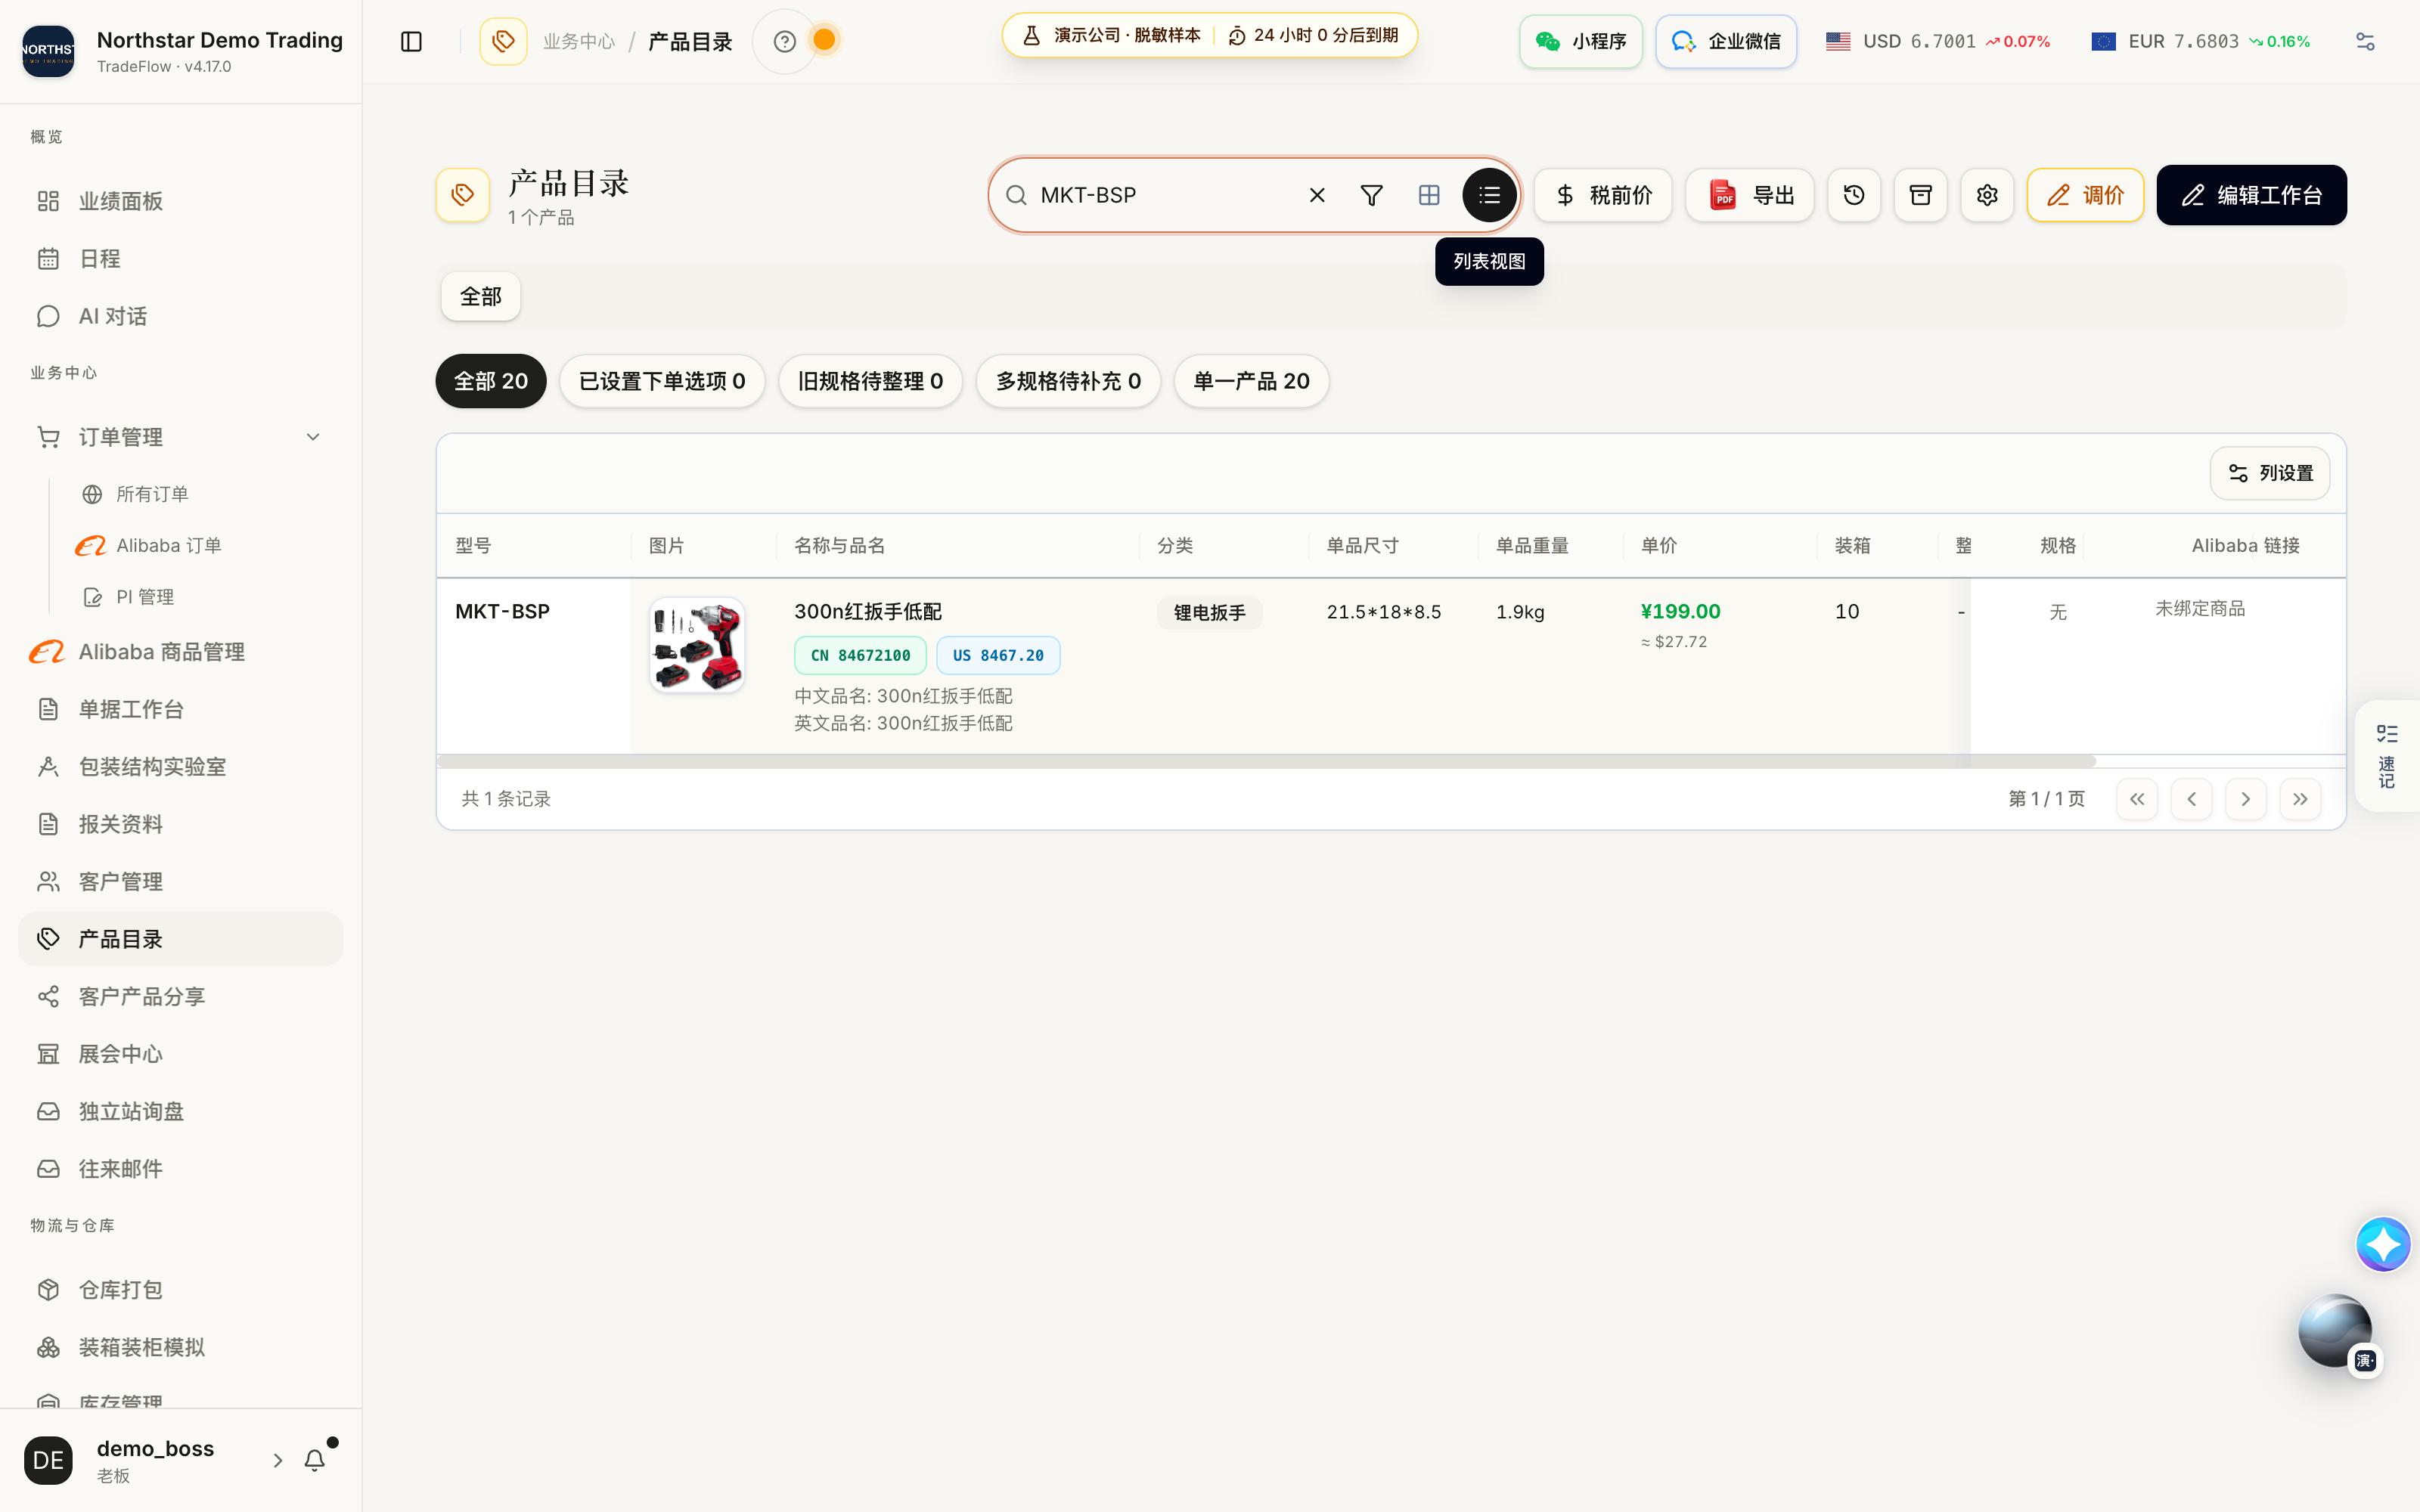The height and width of the screenshot is (1512, 2420).
Task: Click the orange status dot indicator
Action: pyautogui.click(x=824, y=40)
